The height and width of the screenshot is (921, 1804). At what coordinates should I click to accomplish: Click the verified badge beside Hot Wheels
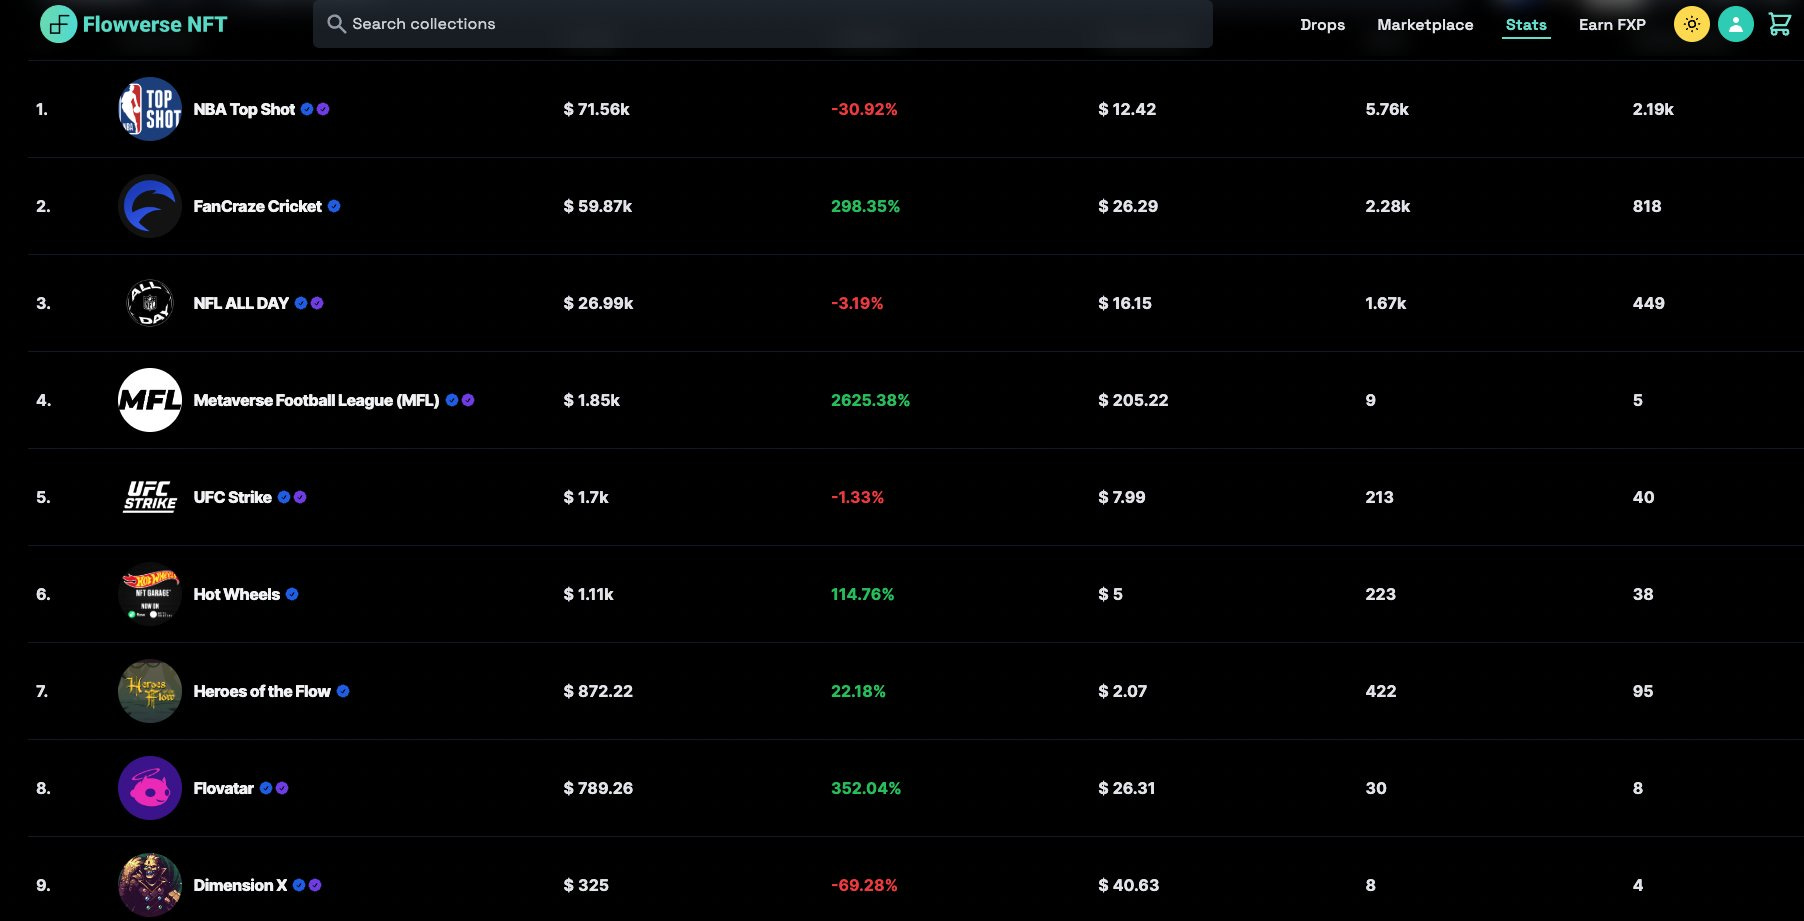pyautogui.click(x=292, y=594)
